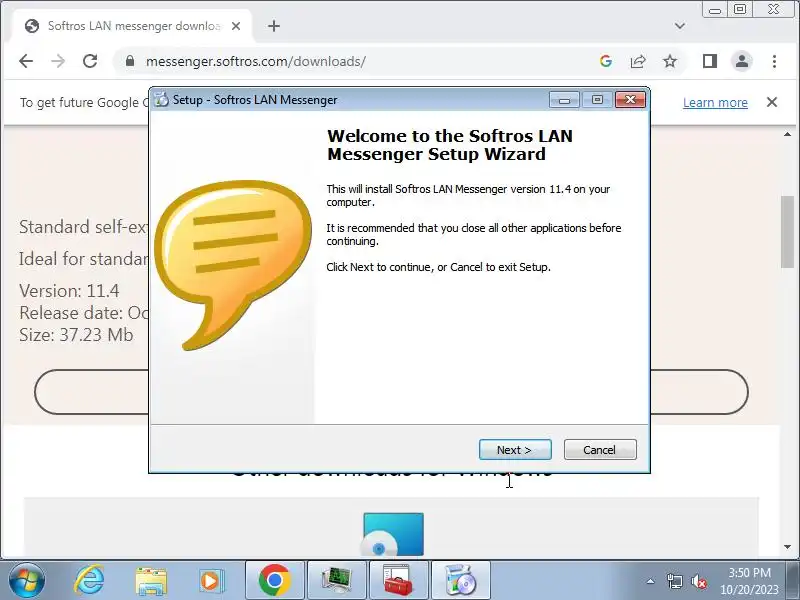Show hidden system tray icons
The height and width of the screenshot is (600, 800).
click(650, 581)
